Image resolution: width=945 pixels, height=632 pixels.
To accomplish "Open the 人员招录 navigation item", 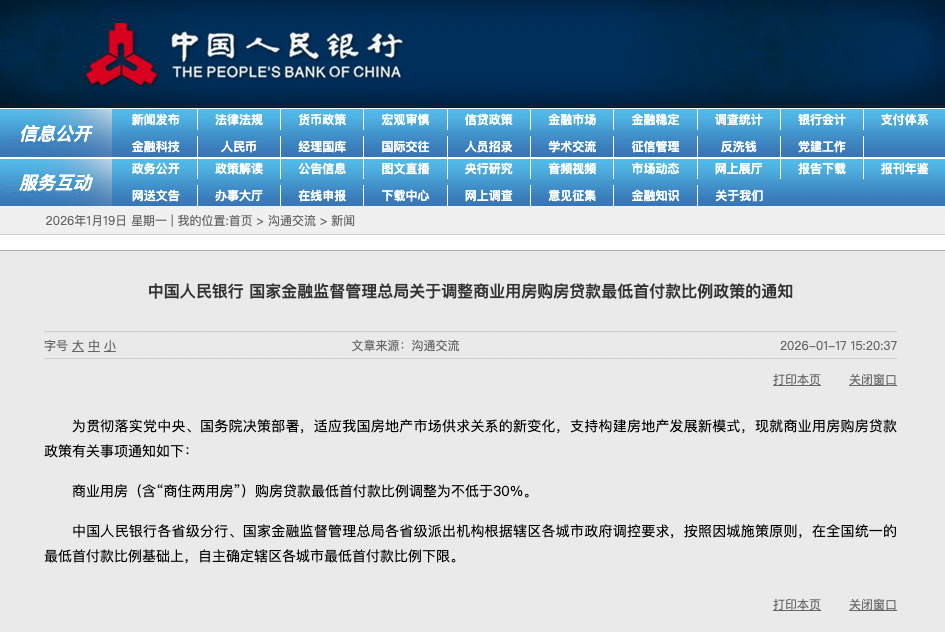I will point(489,146).
